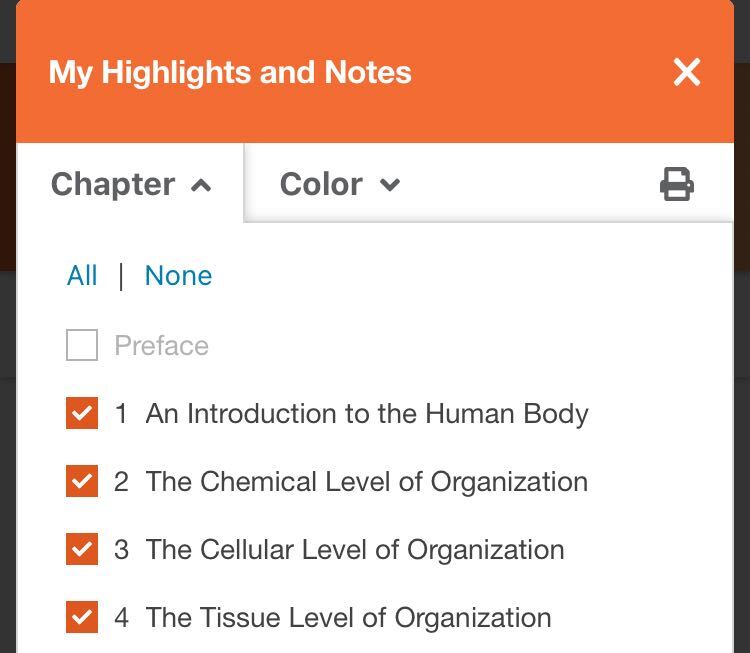This screenshot has height=653, width=750.
Task: Close the My Highlights and Notes panel
Action: pos(687,72)
